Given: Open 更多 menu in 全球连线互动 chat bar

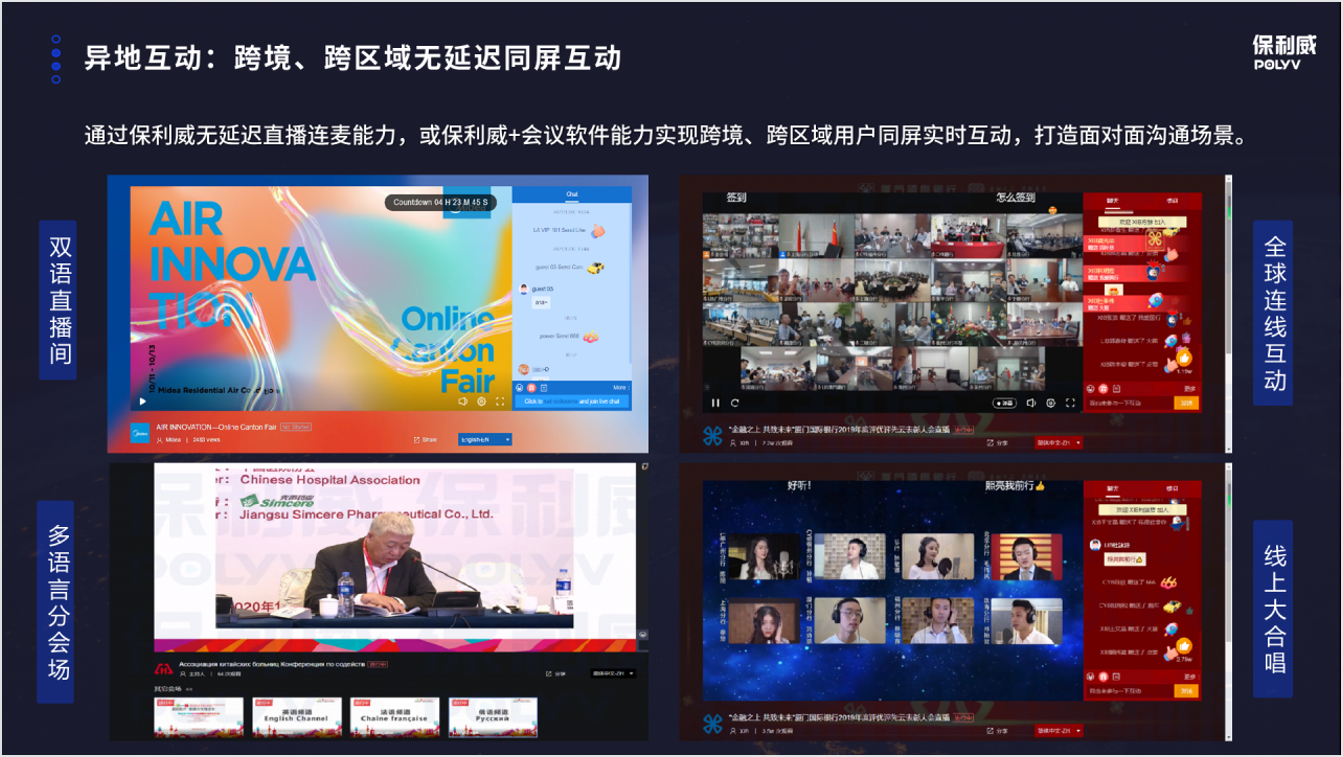Looking at the screenshot, I should click(x=1189, y=388).
